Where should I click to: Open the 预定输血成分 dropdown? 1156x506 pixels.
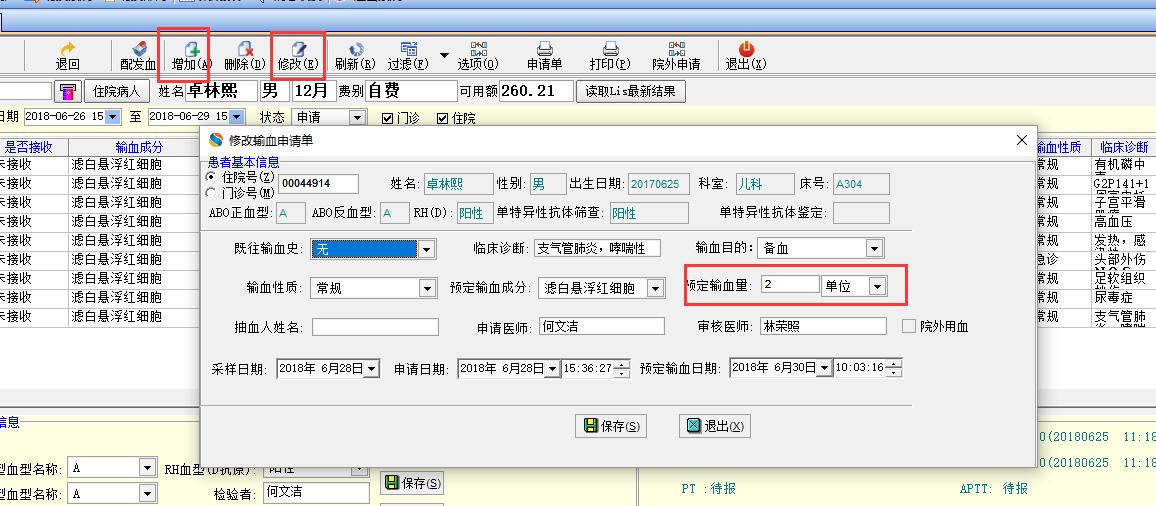pos(655,288)
